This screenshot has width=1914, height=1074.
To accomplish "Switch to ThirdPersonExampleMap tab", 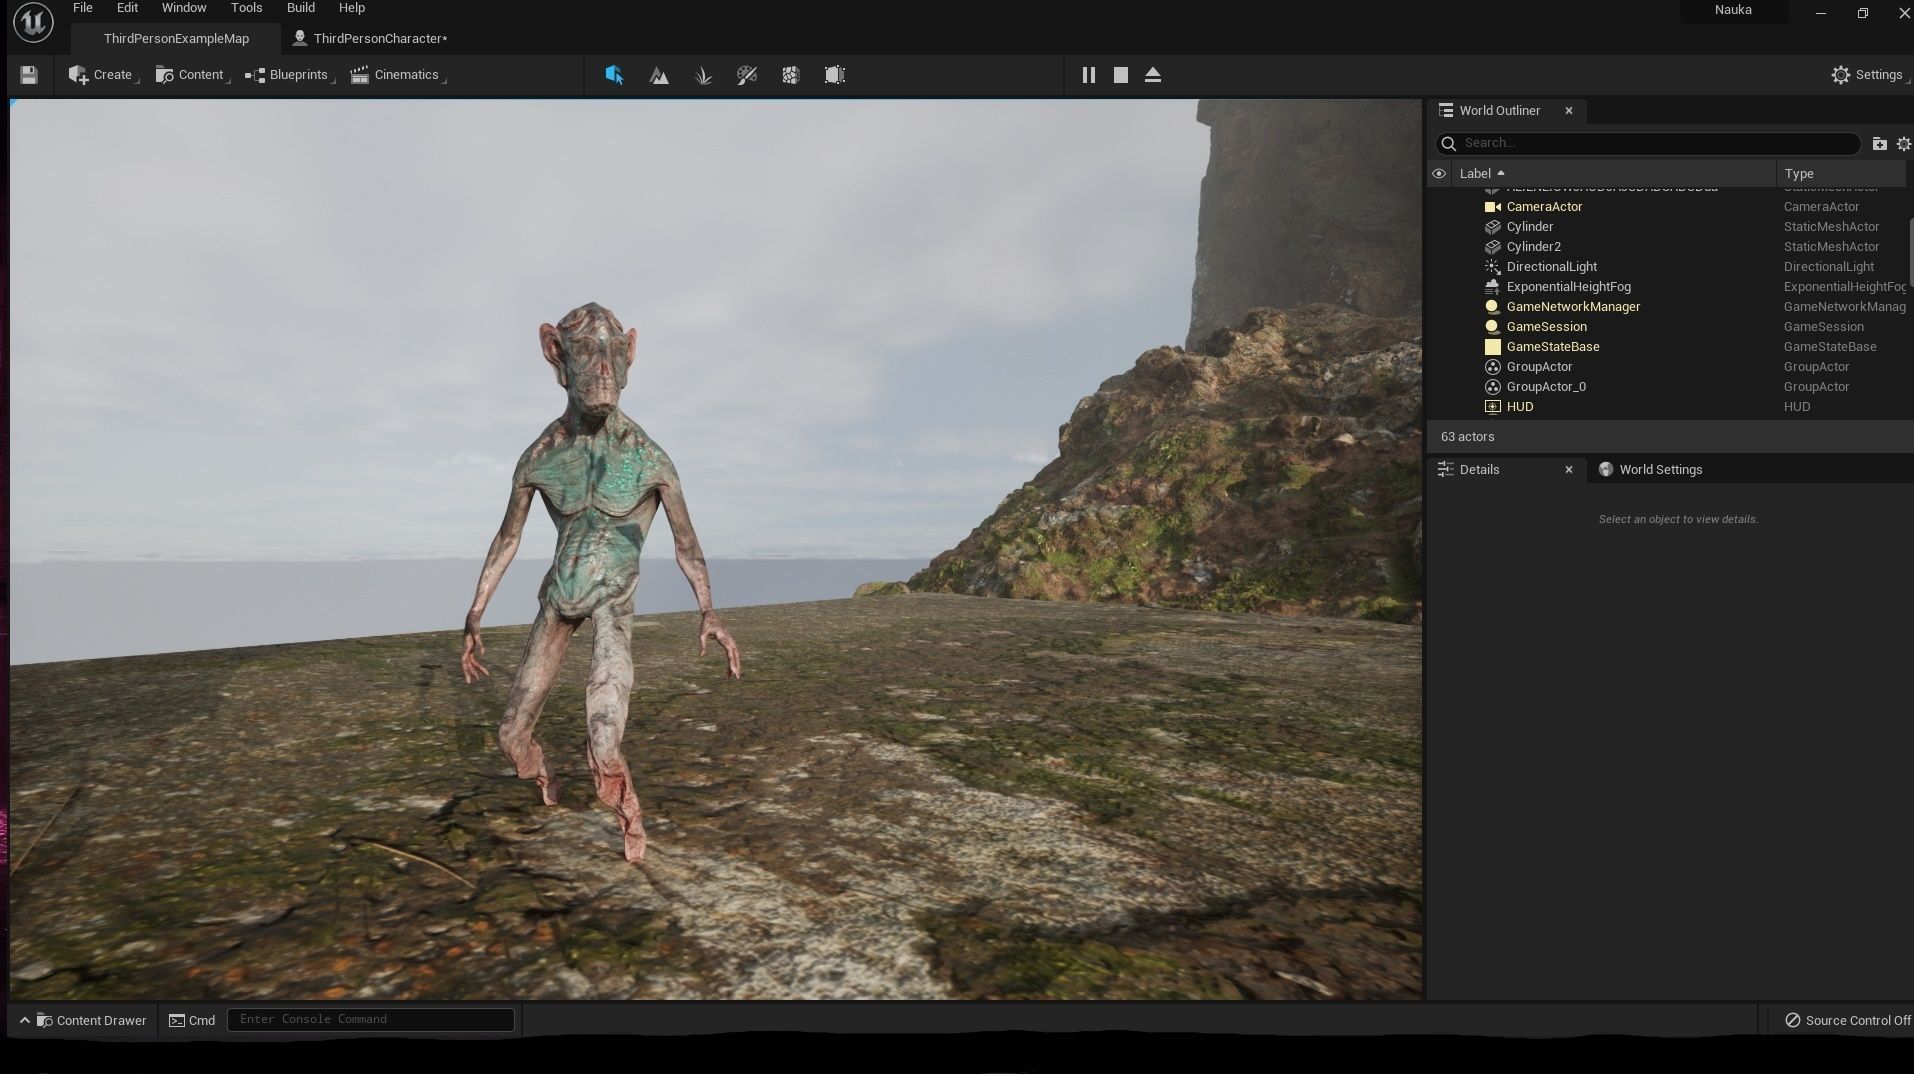I will 176,39.
